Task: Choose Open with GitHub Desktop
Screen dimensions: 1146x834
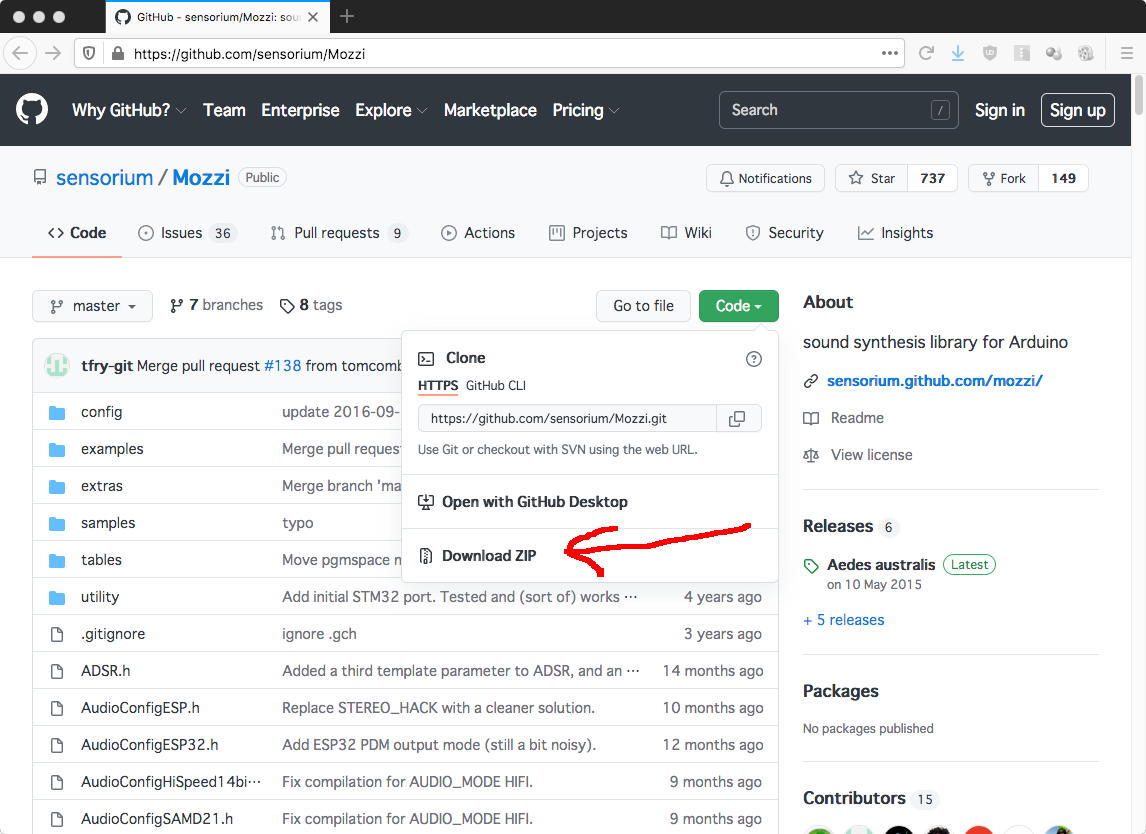Action: tap(534, 502)
